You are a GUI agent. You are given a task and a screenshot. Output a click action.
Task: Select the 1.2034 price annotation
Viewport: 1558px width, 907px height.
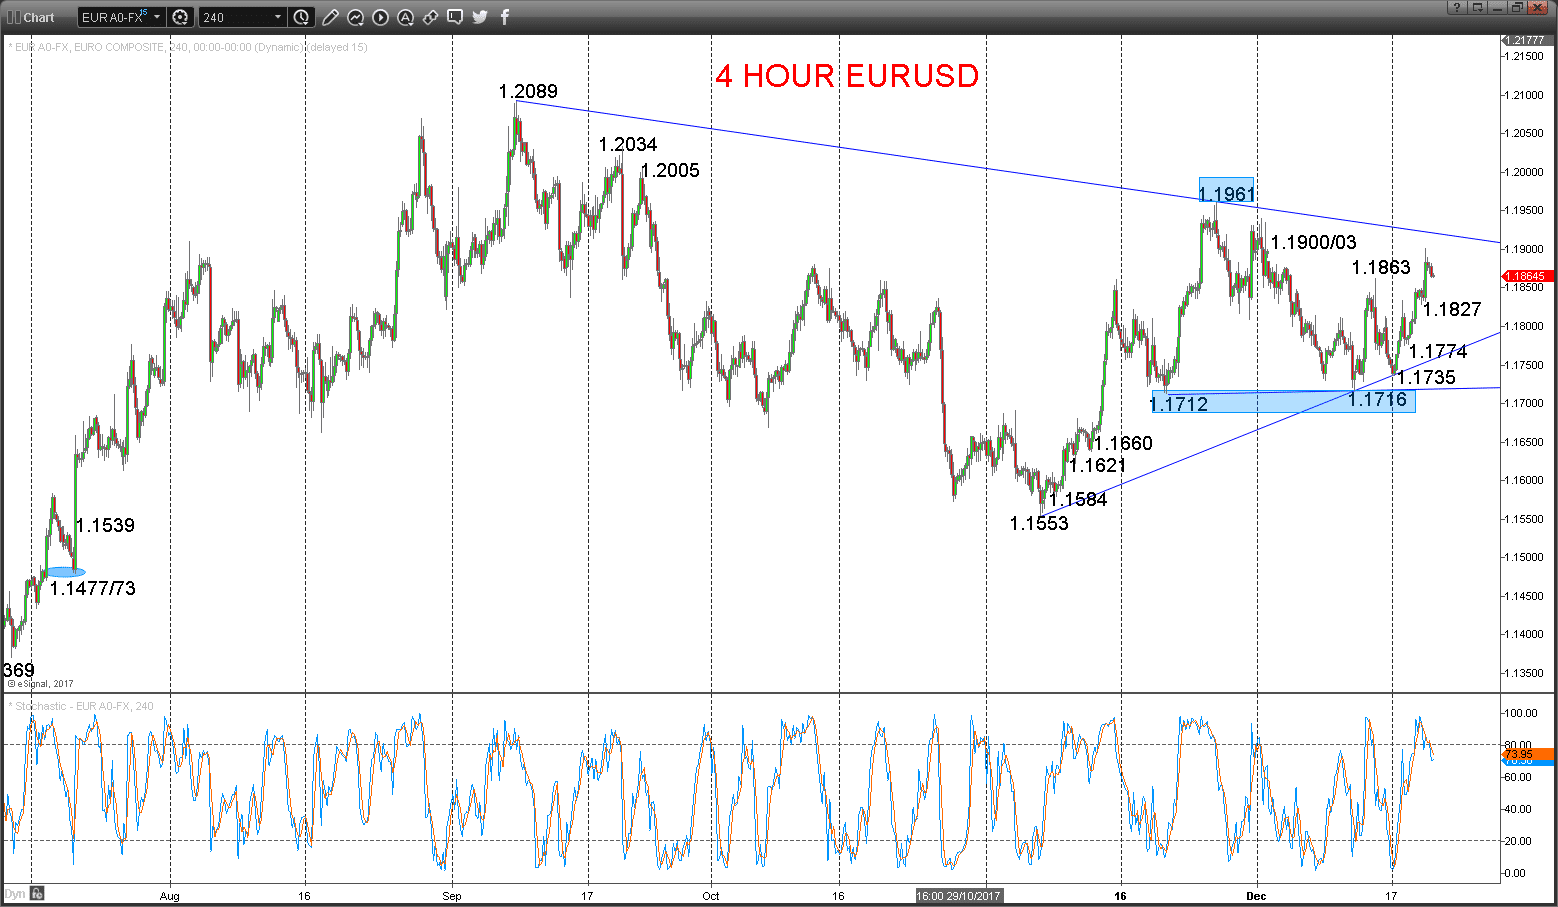628,145
